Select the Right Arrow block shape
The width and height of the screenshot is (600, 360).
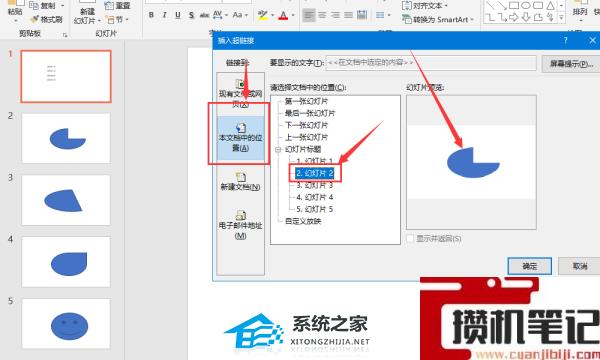click(514, 17)
